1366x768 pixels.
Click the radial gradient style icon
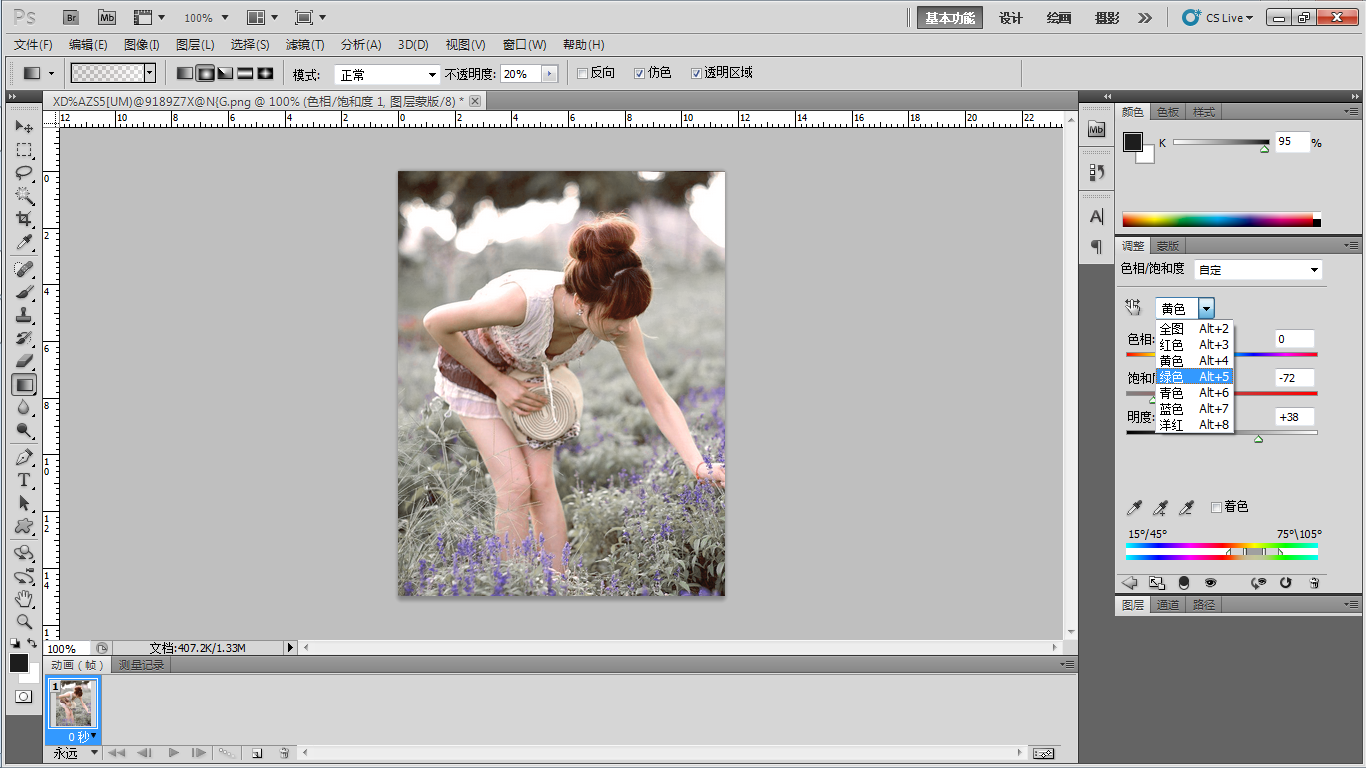(205, 73)
